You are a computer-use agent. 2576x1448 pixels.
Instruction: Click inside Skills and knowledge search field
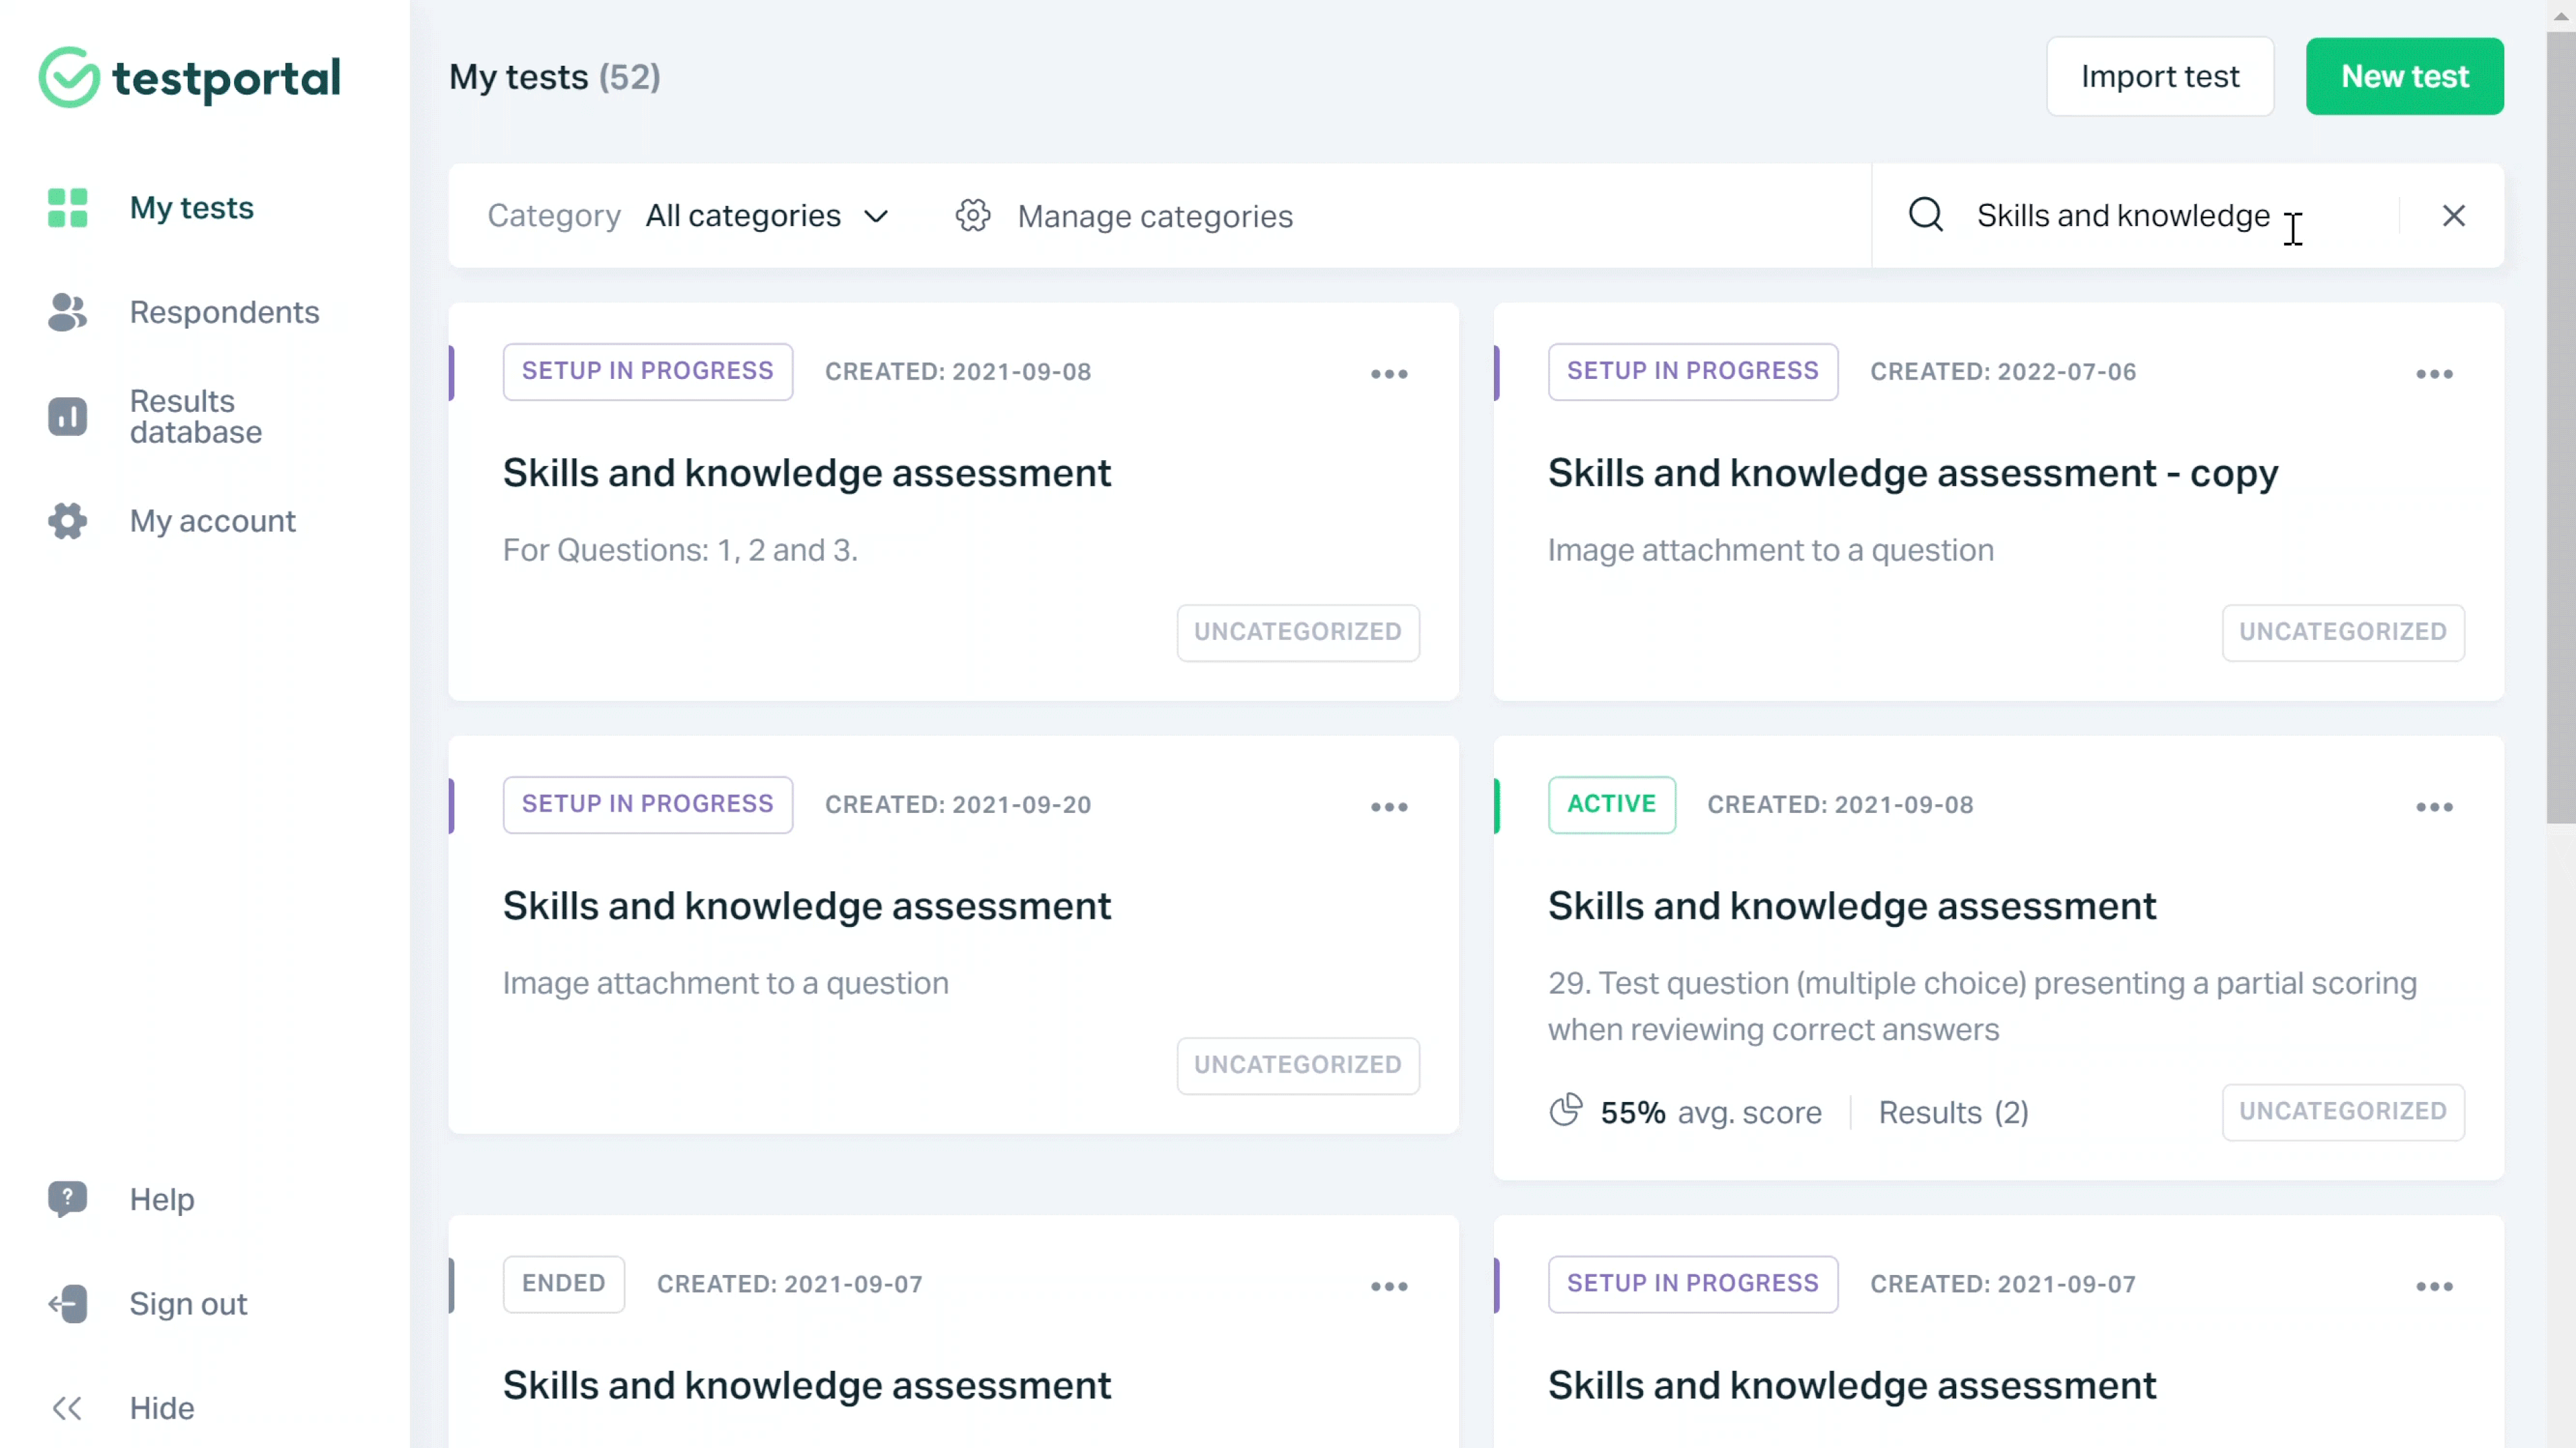(2122, 216)
